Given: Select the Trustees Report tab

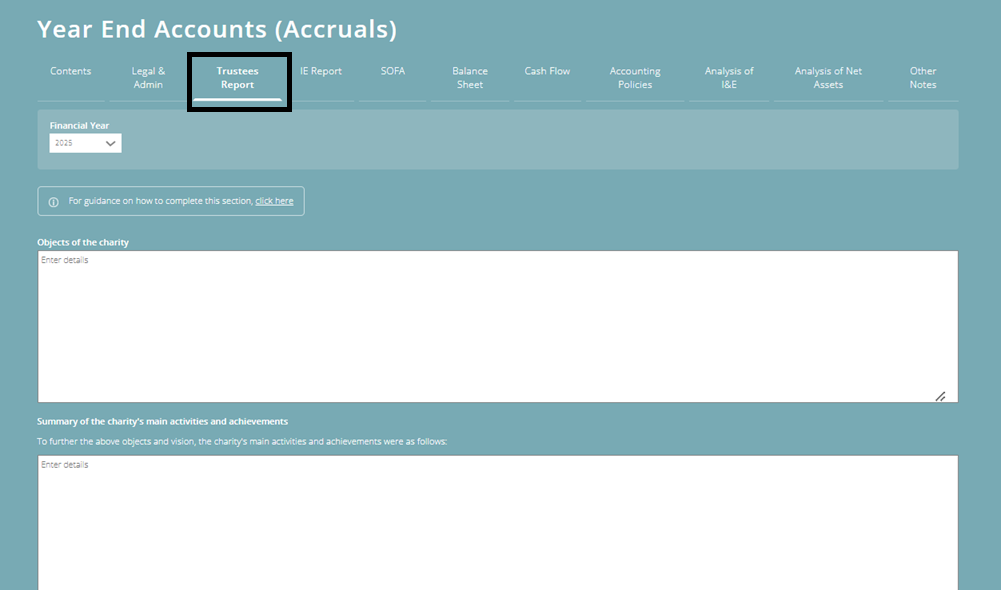Looking at the screenshot, I should [x=238, y=78].
